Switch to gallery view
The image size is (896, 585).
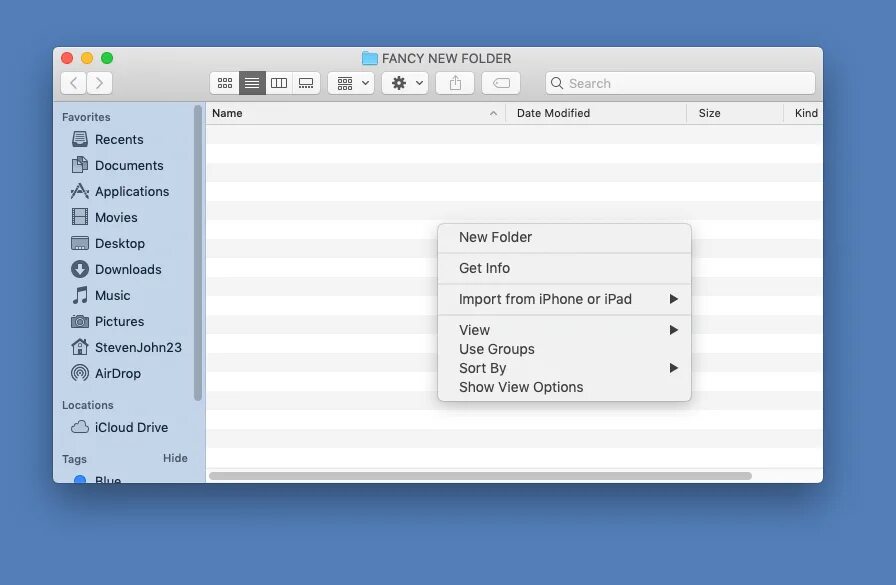(306, 83)
